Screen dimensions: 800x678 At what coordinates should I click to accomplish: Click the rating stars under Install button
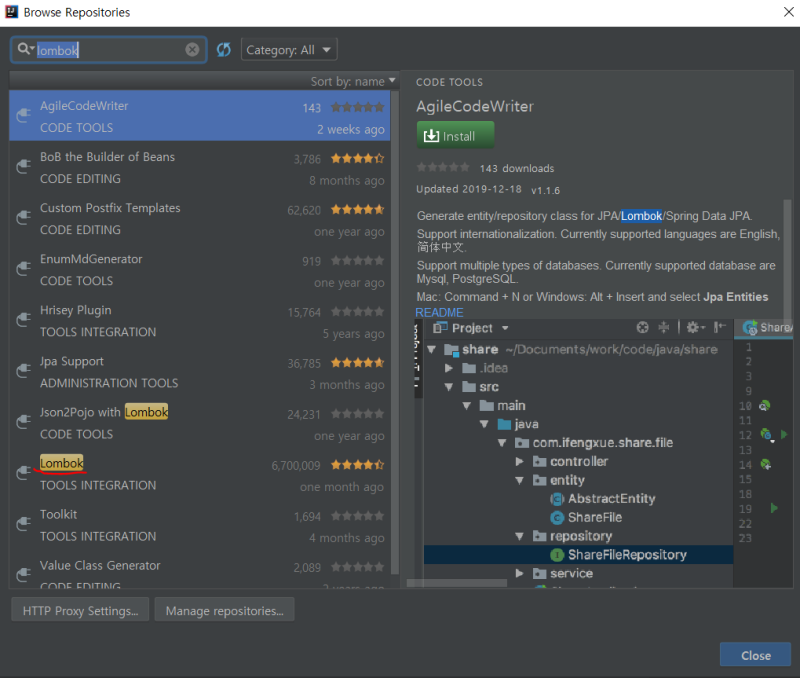point(443,167)
